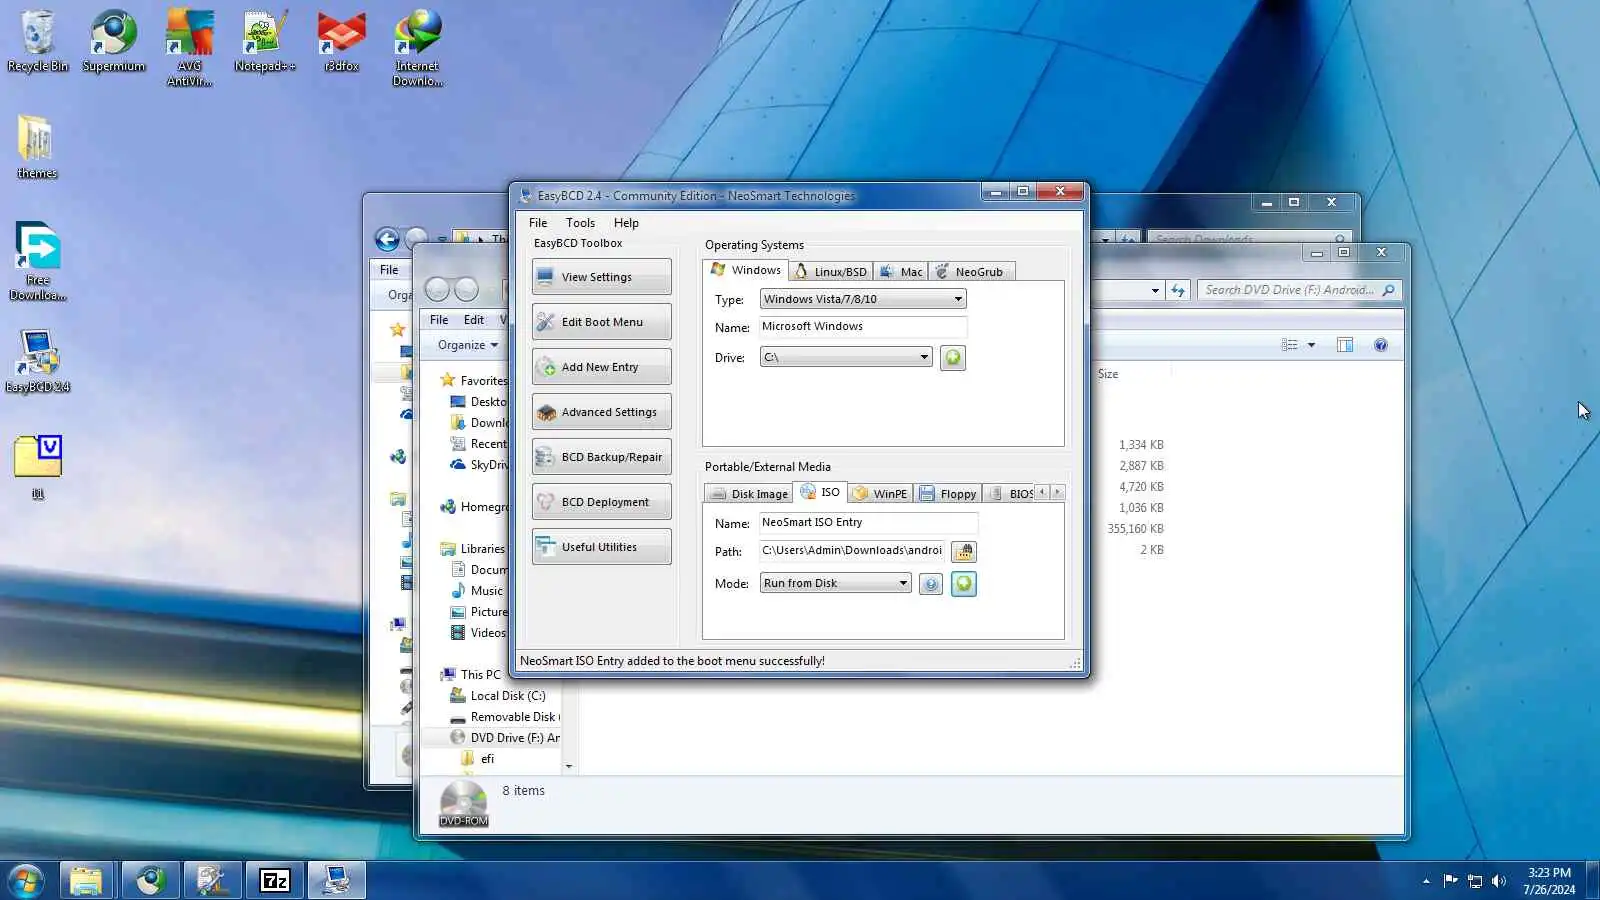Open the BCD Deployment section
1600x900 pixels.
click(x=601, y=502)
